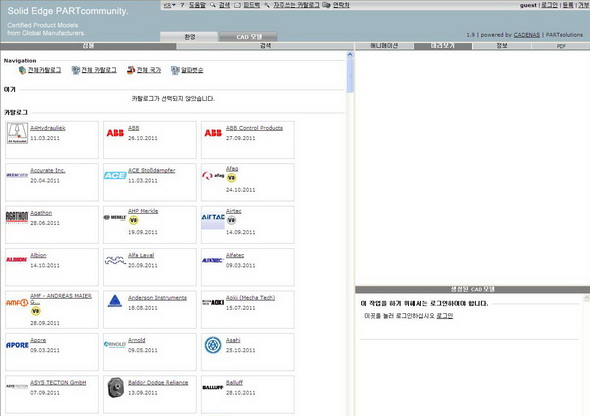Open the CADENAS link
This screenshot has height=416, width=590.
coord(527,35)
